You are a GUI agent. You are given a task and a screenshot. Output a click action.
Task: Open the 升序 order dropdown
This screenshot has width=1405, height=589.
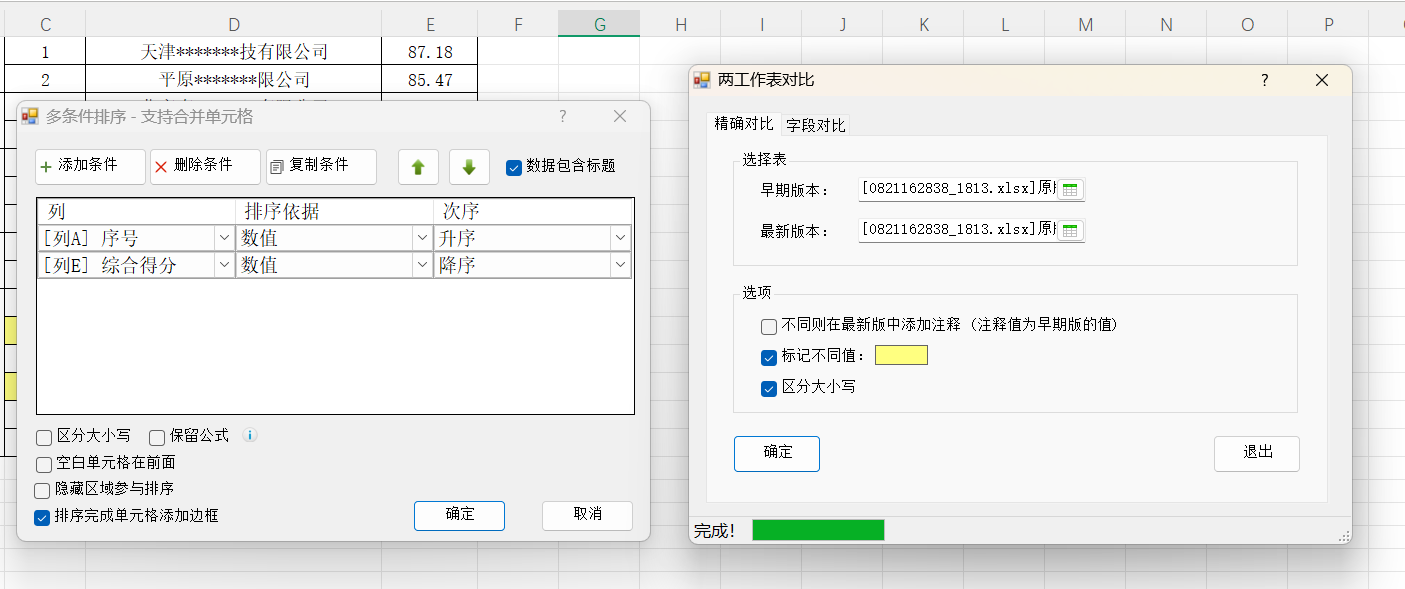pyautogui.click(x=621, y=238)
